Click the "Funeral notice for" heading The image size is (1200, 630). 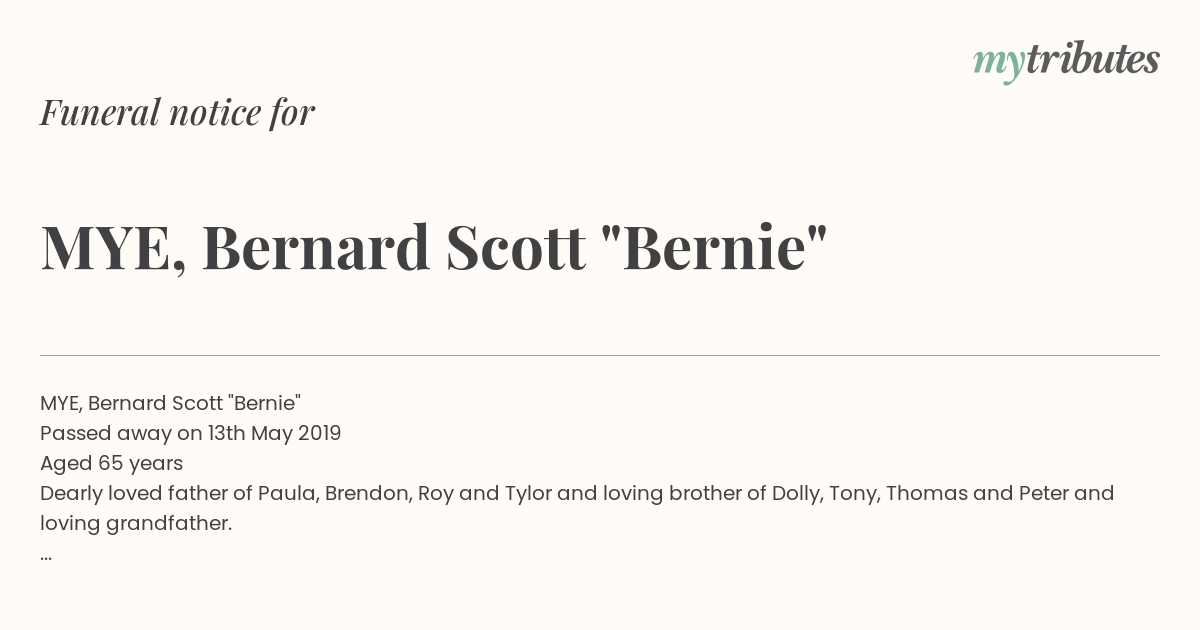[x=177, y=113]
